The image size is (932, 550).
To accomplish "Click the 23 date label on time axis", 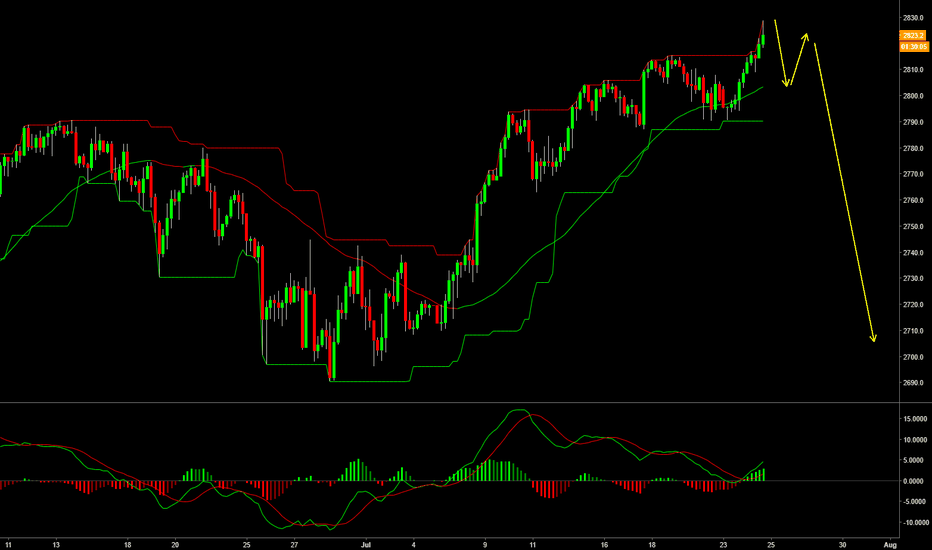I will [x=723, y=545].
